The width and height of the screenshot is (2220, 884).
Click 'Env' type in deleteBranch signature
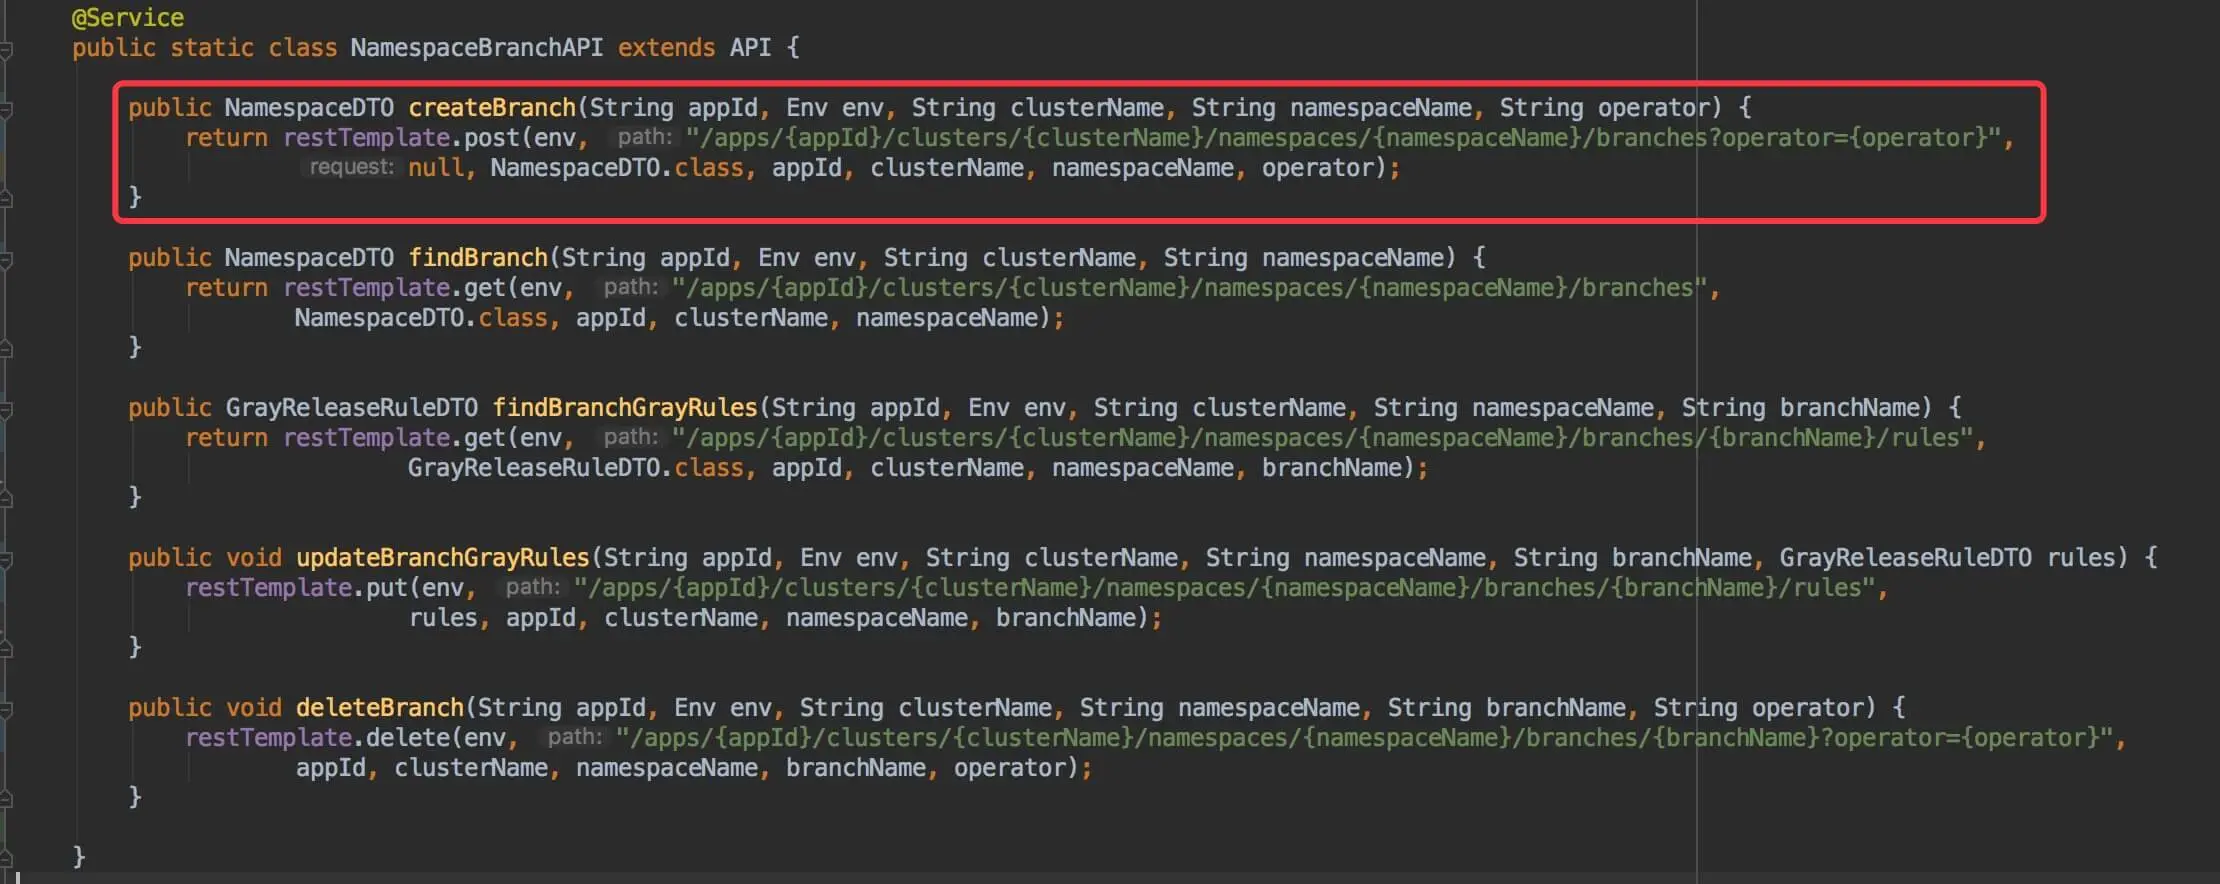694,707
